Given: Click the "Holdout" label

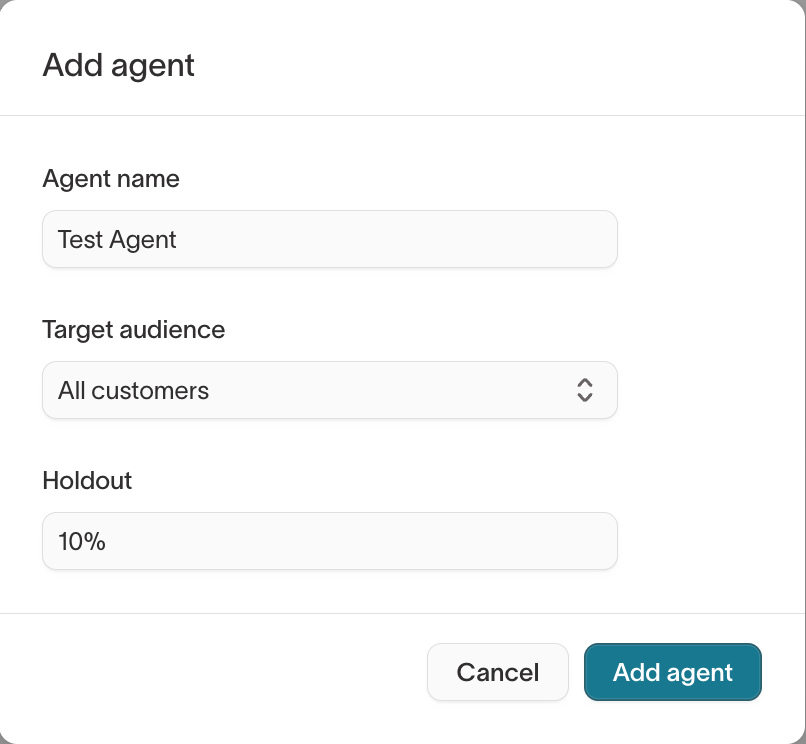Looking at the screenshot, I should click(87, 481).
